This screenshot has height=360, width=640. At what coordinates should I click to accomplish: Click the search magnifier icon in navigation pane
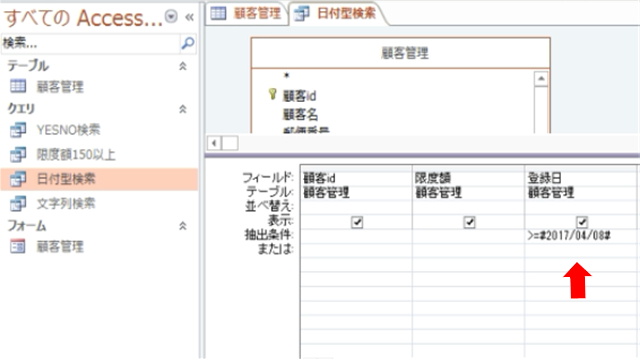click(187, 43)
